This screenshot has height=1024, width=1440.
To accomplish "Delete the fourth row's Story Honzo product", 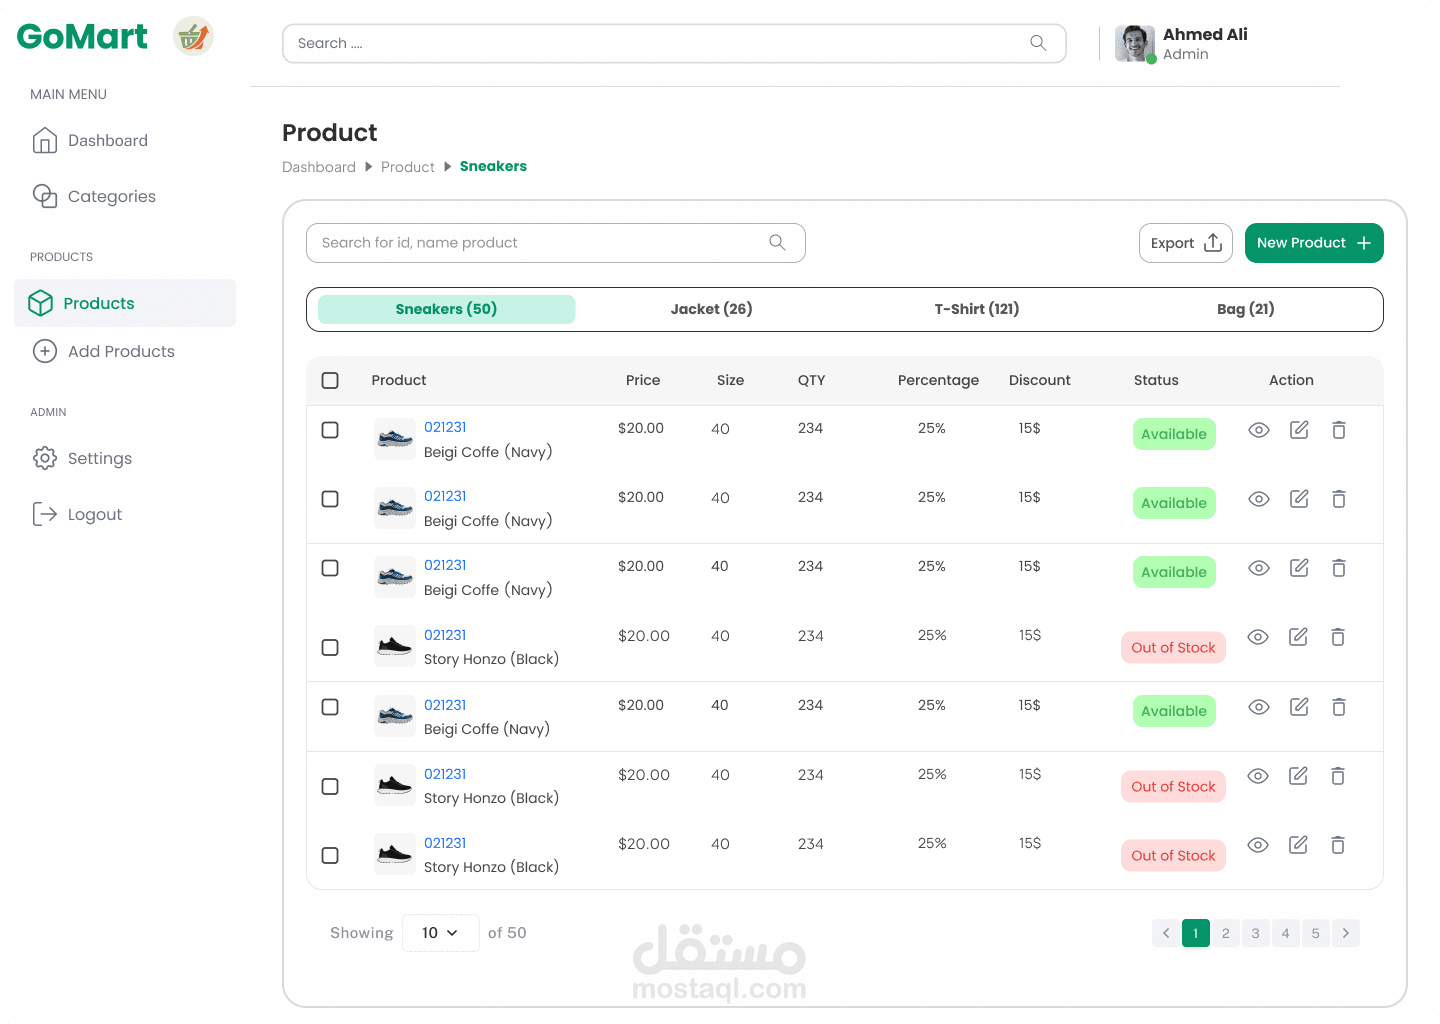I will tap(1338, 637).
